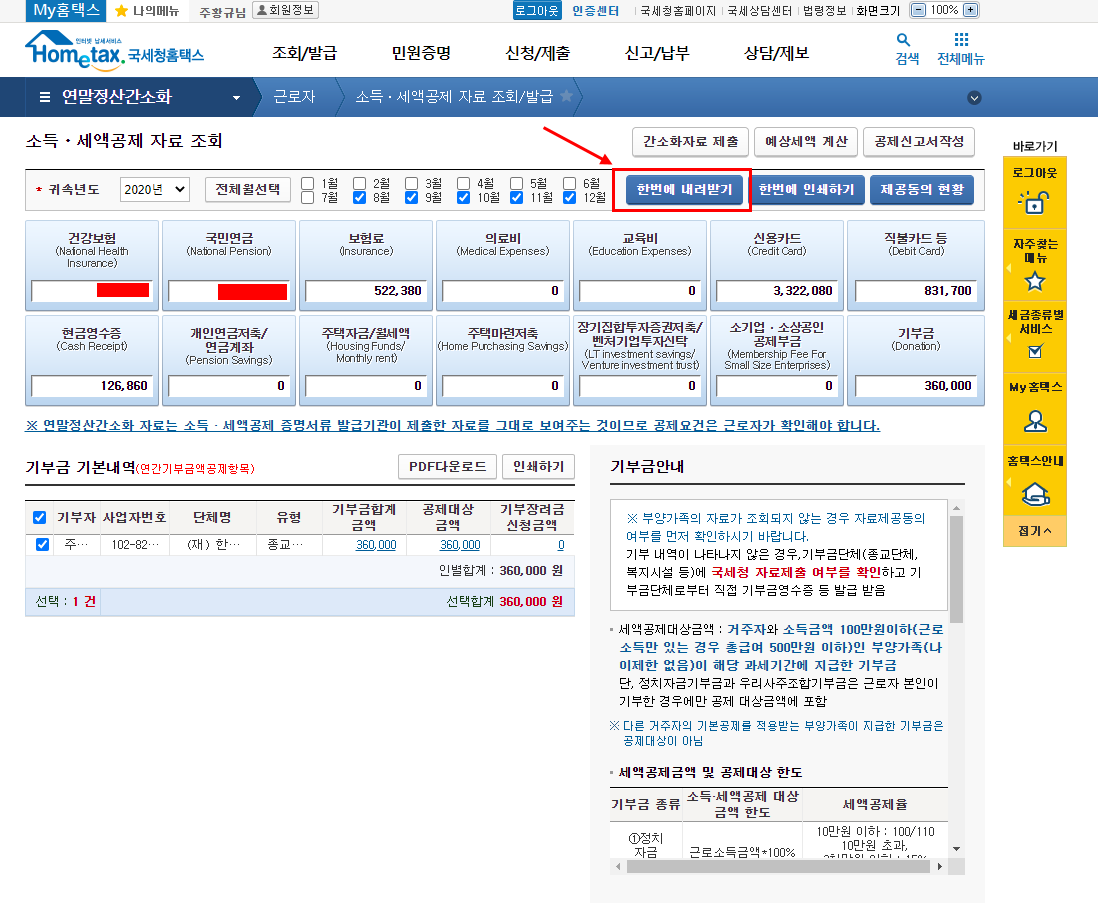Open the 상담/제보 main menu
Image resolution: width=1098 pixels, height=908 pixels.
[x=776, y=53]
